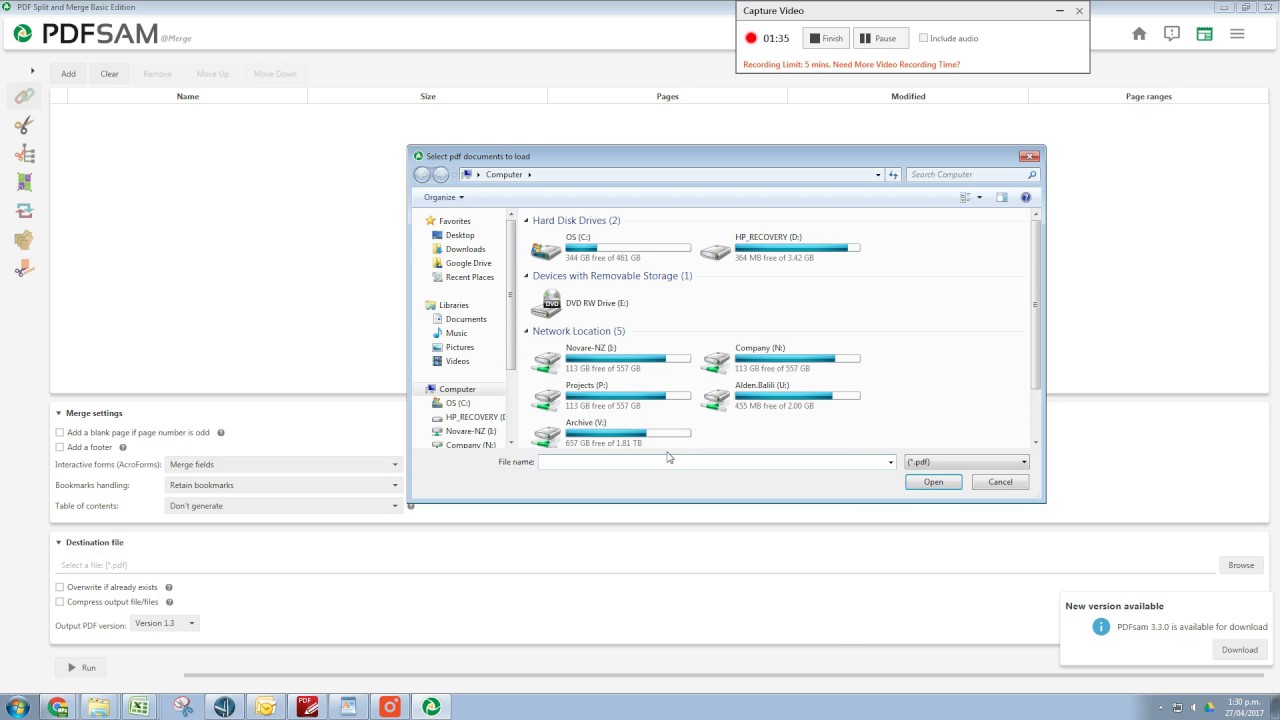Toggle Compress output file/files checkbox
The image size is (1280, 720).
60,602
